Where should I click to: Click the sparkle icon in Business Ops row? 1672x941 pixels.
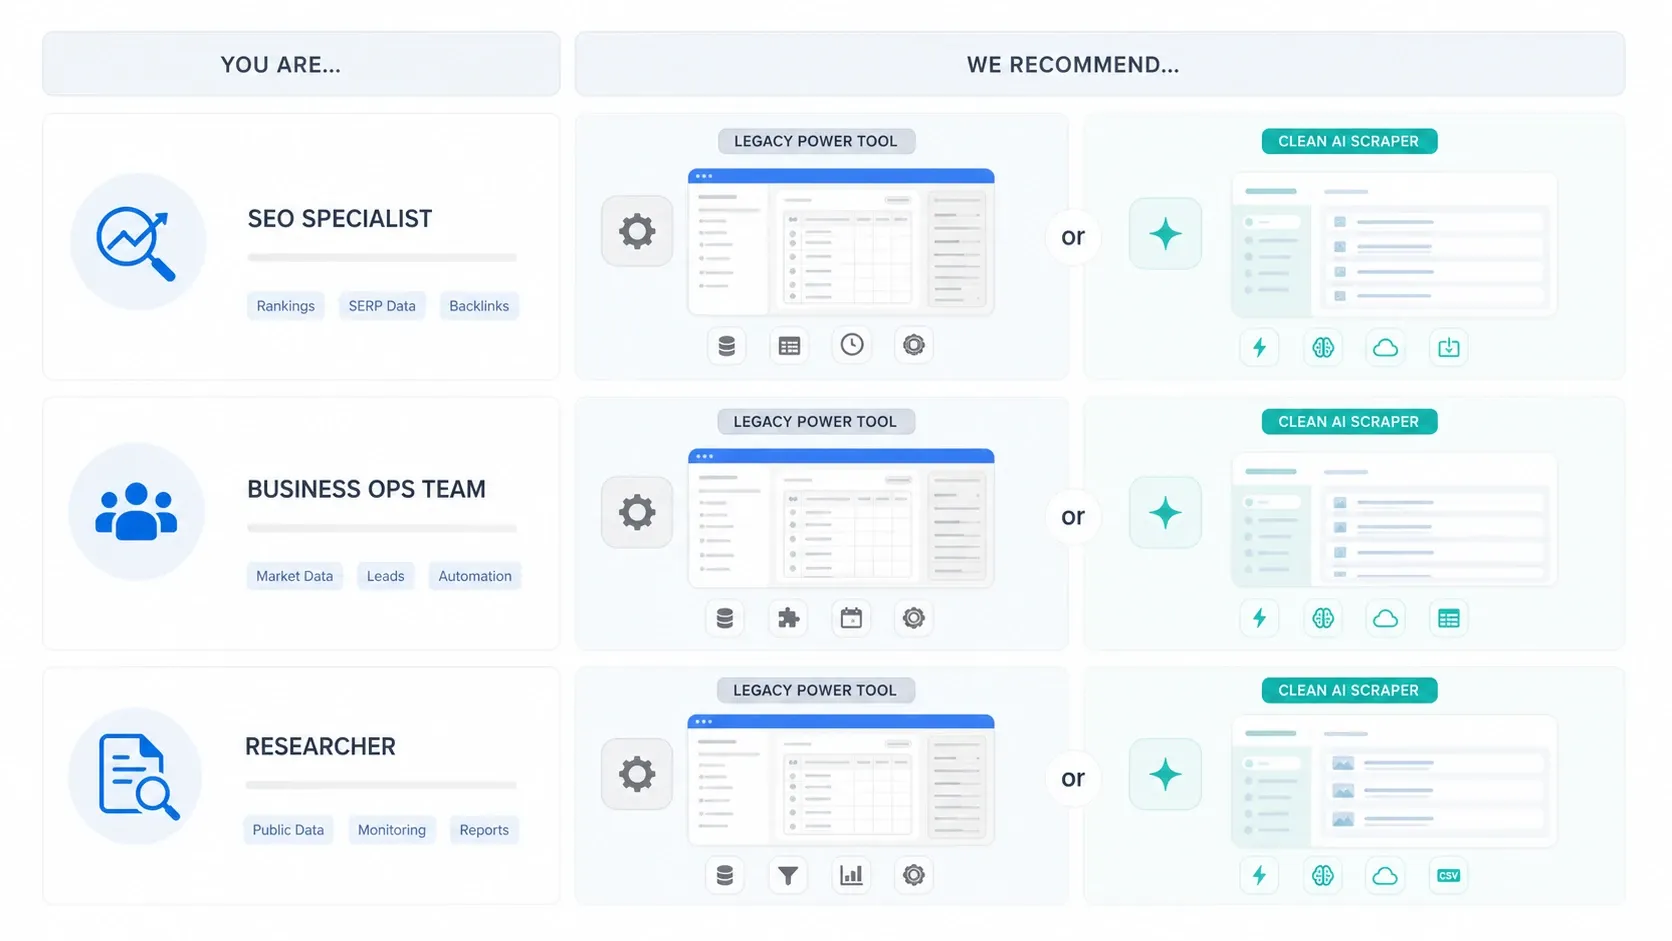coord(1165,513)
